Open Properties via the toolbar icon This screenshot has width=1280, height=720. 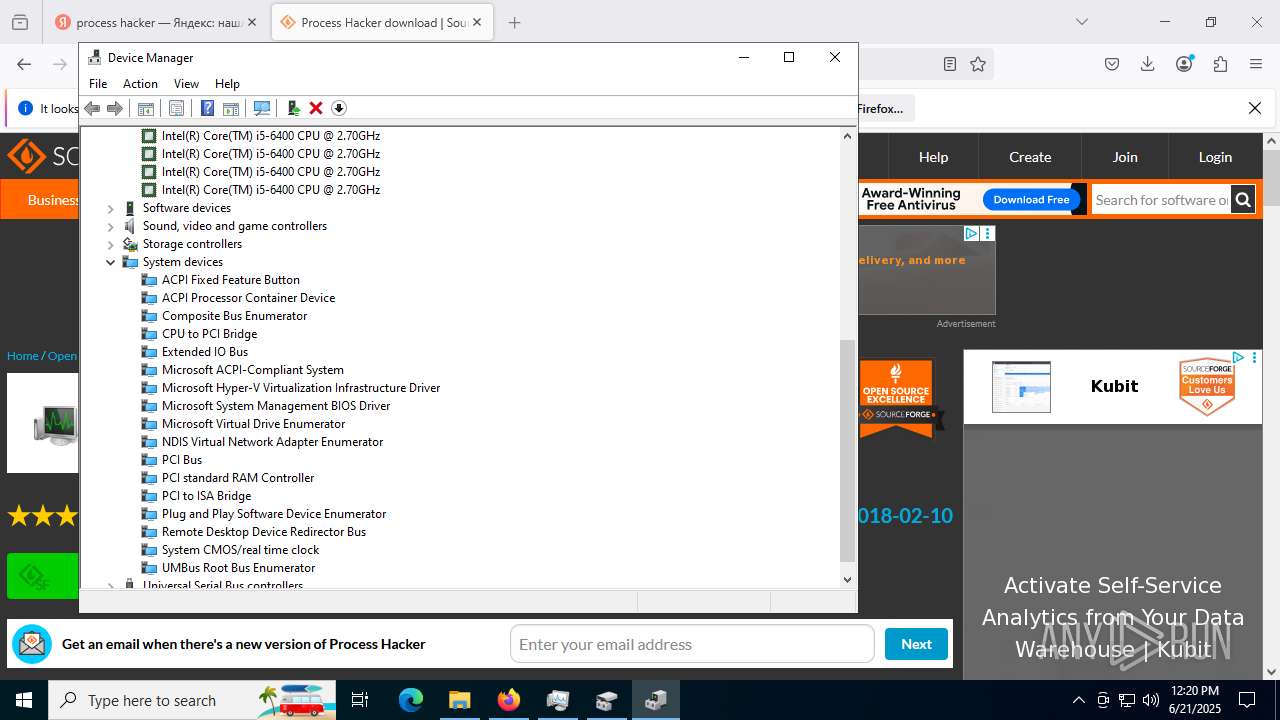coord(177,108)
